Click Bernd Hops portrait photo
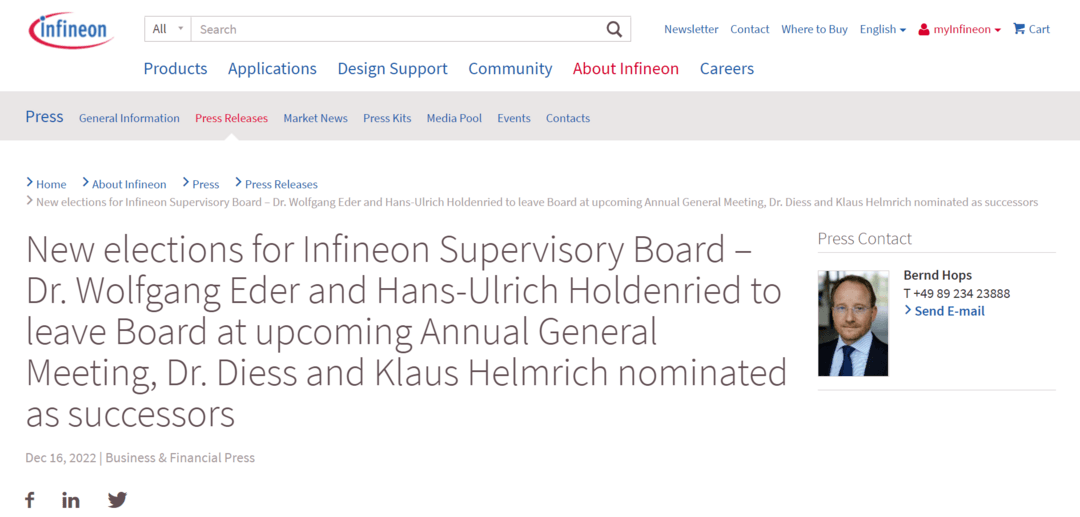The image size is (1080, 517). click(853, 324)
